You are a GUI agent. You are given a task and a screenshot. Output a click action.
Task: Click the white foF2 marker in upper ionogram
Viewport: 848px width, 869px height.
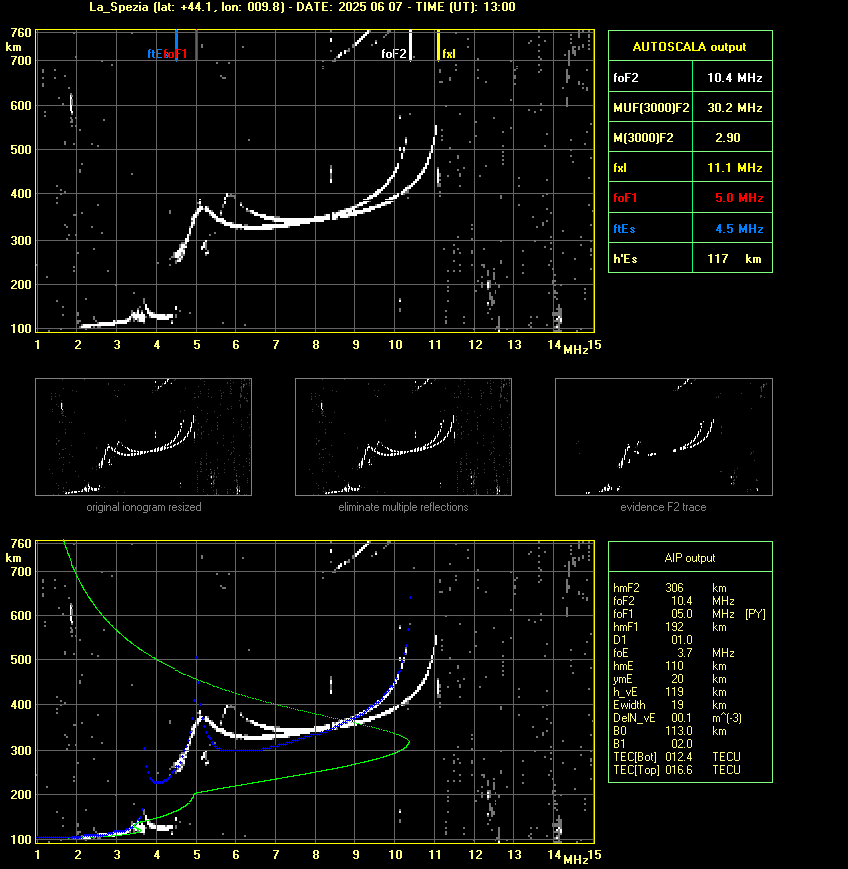coord(410,45)
